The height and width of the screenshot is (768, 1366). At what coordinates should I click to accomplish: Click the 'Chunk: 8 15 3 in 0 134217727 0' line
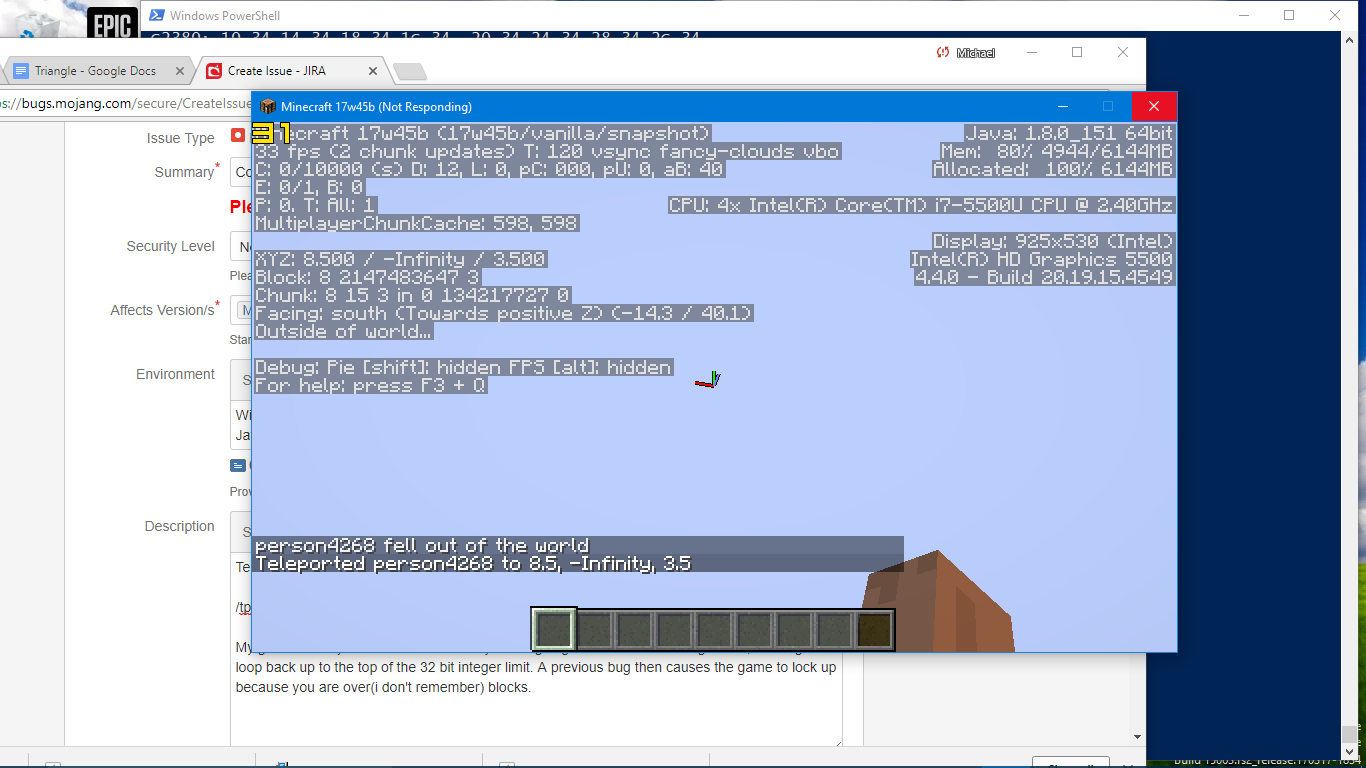coord(412,296)
